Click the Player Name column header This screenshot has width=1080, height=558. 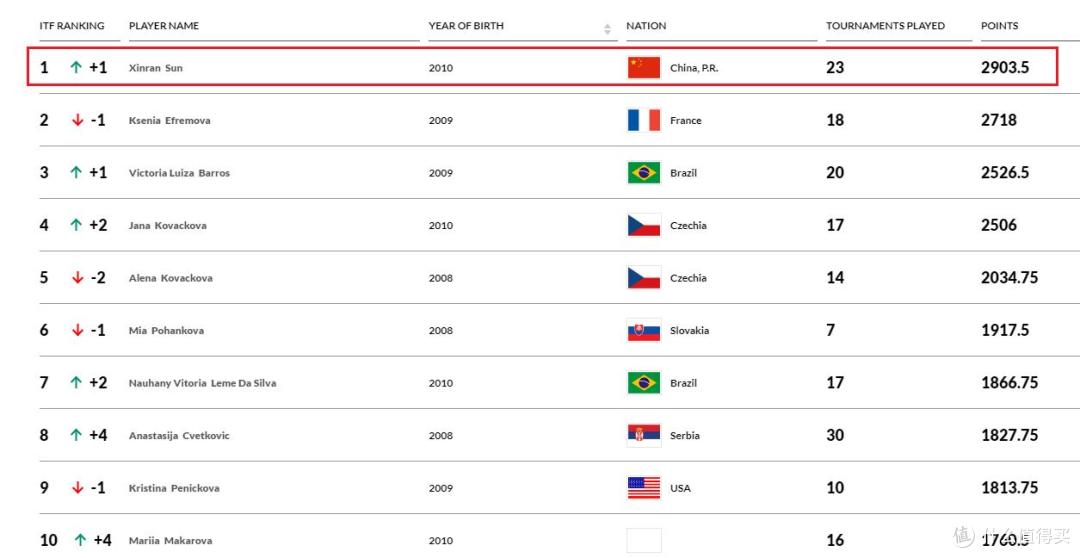point(164,25)
